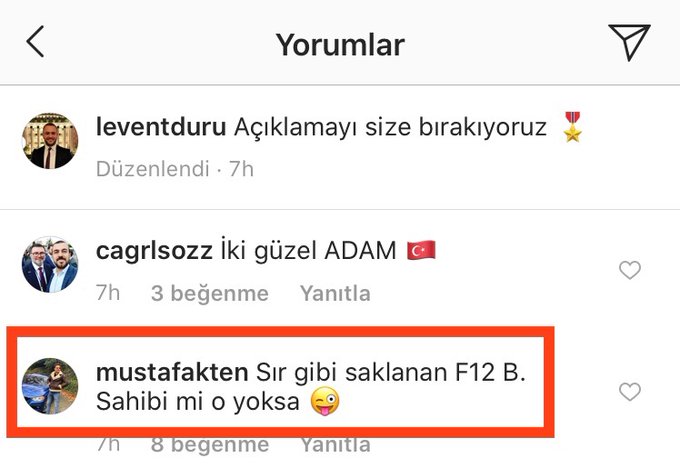Tap the Yorumlar header title
680x468 pixels.
click(340, 45)
